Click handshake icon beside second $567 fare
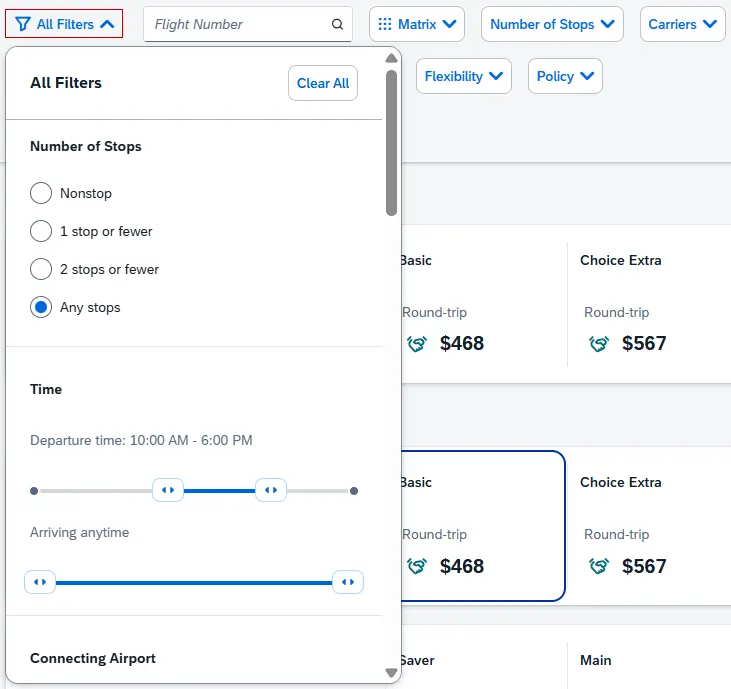Viewport: 731px width, 689px height. click(599, 566)
